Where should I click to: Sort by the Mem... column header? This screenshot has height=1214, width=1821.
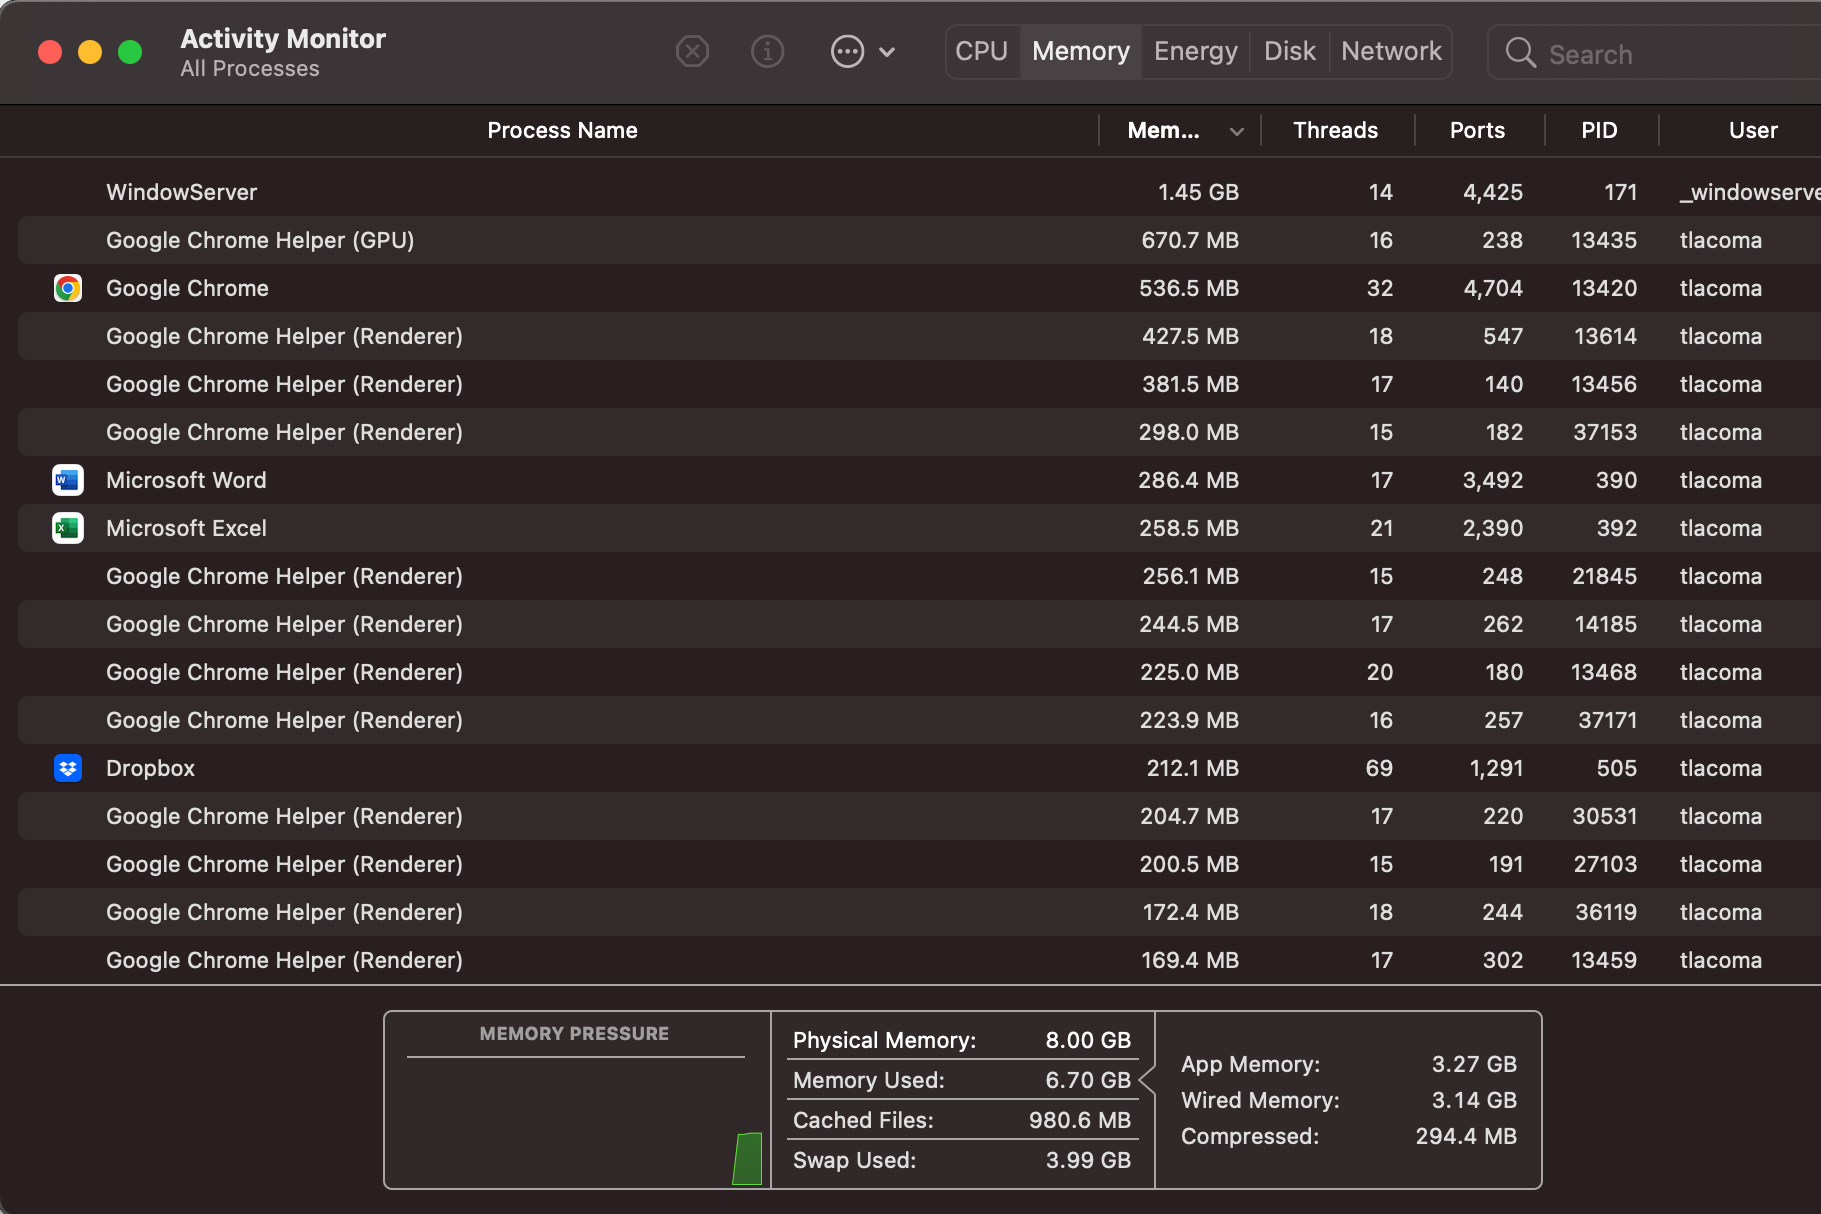click(1163, 130)
